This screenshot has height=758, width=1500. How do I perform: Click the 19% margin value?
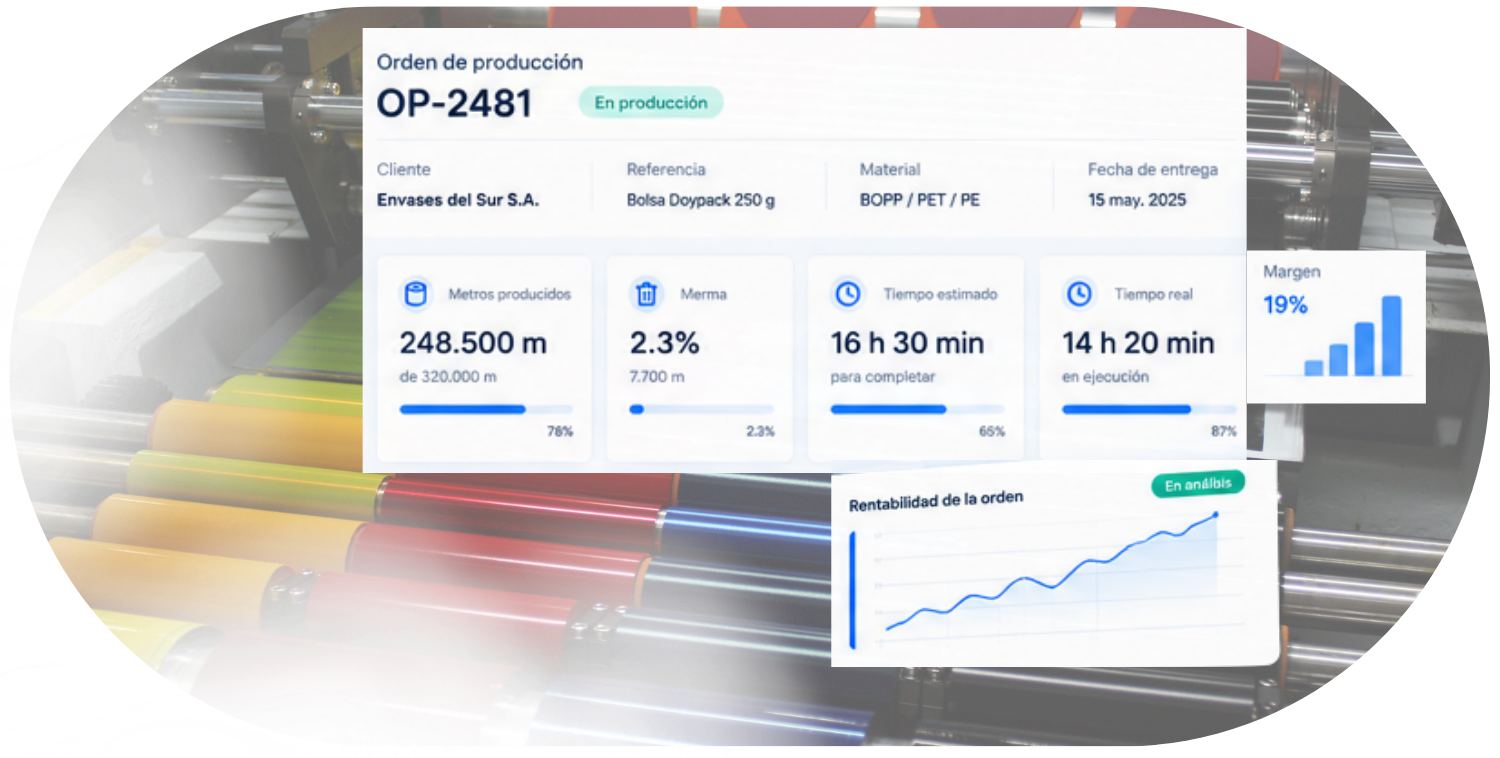[x=1286, y=305]
